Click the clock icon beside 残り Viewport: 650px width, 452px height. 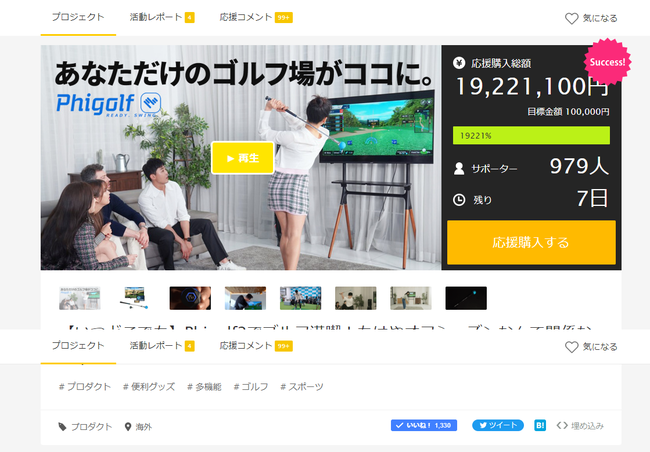coord(459,199)
